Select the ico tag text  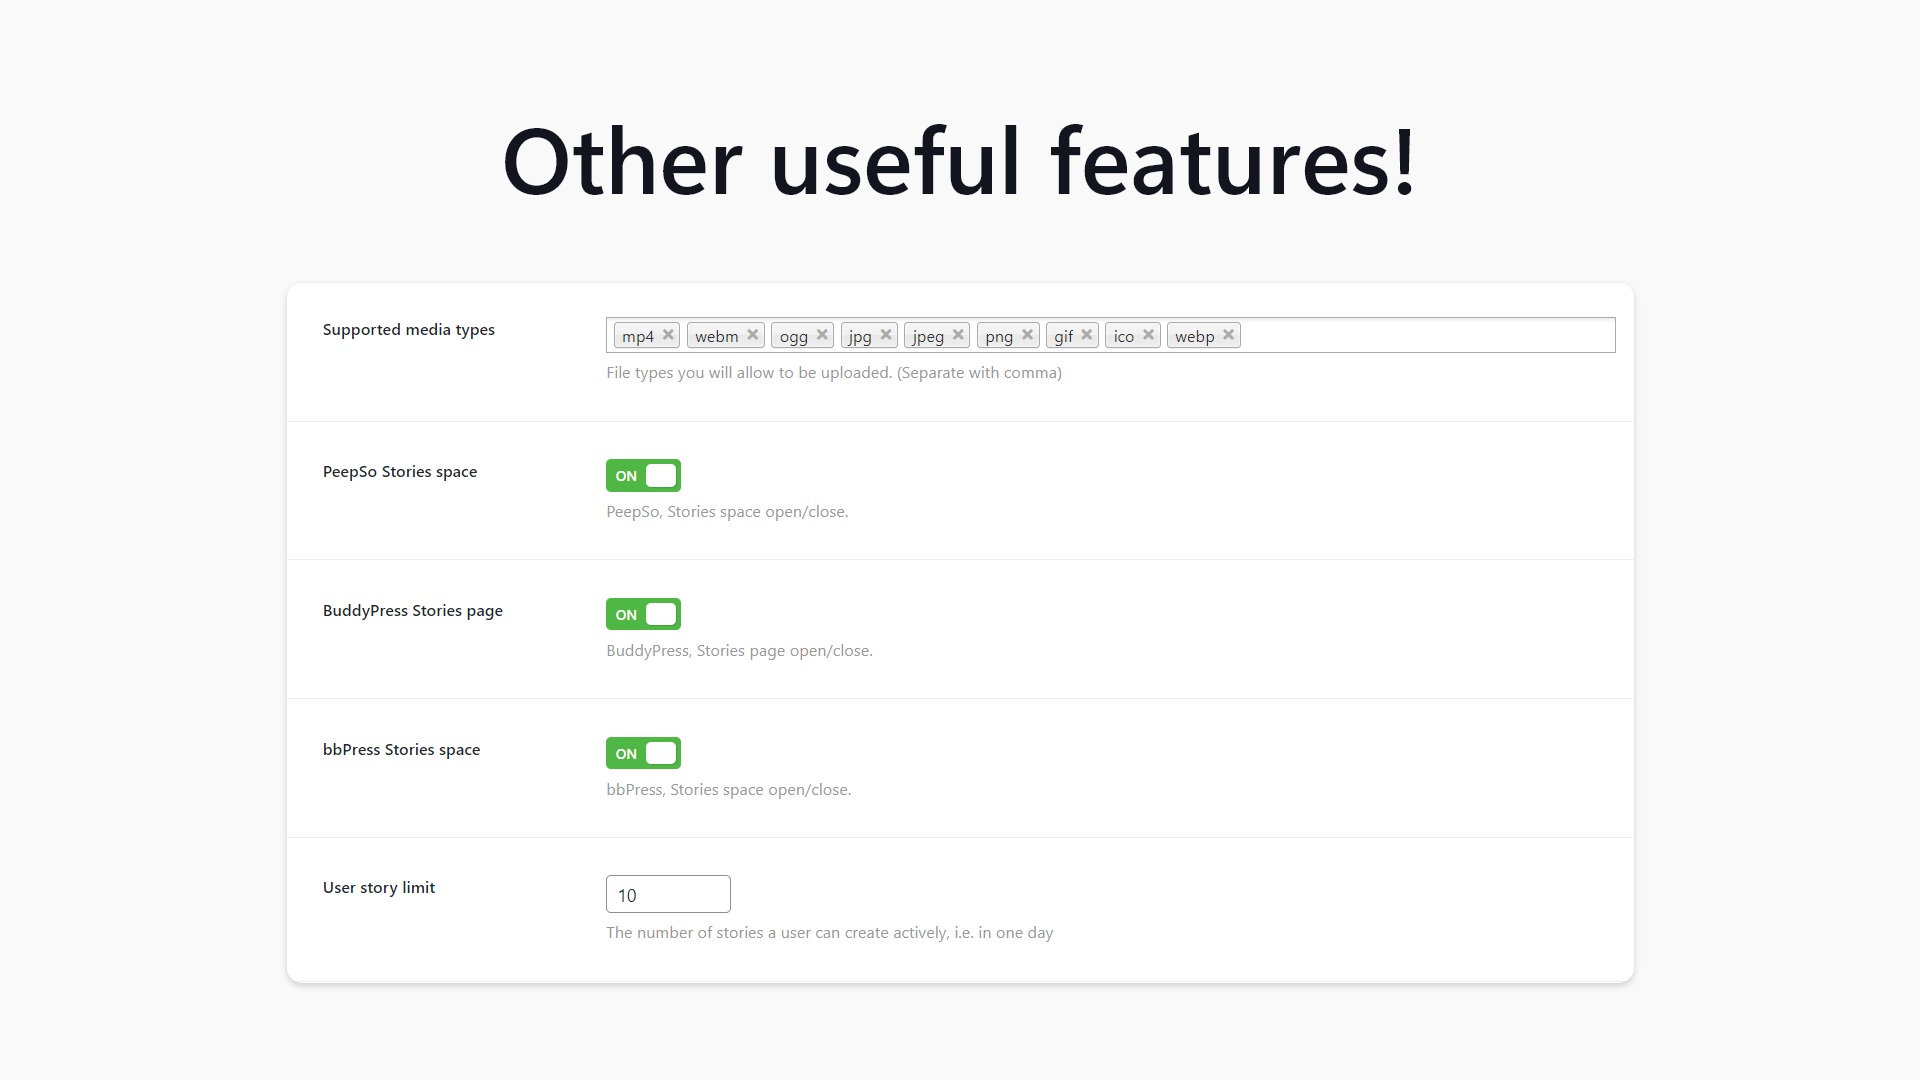click(1124, 337)
